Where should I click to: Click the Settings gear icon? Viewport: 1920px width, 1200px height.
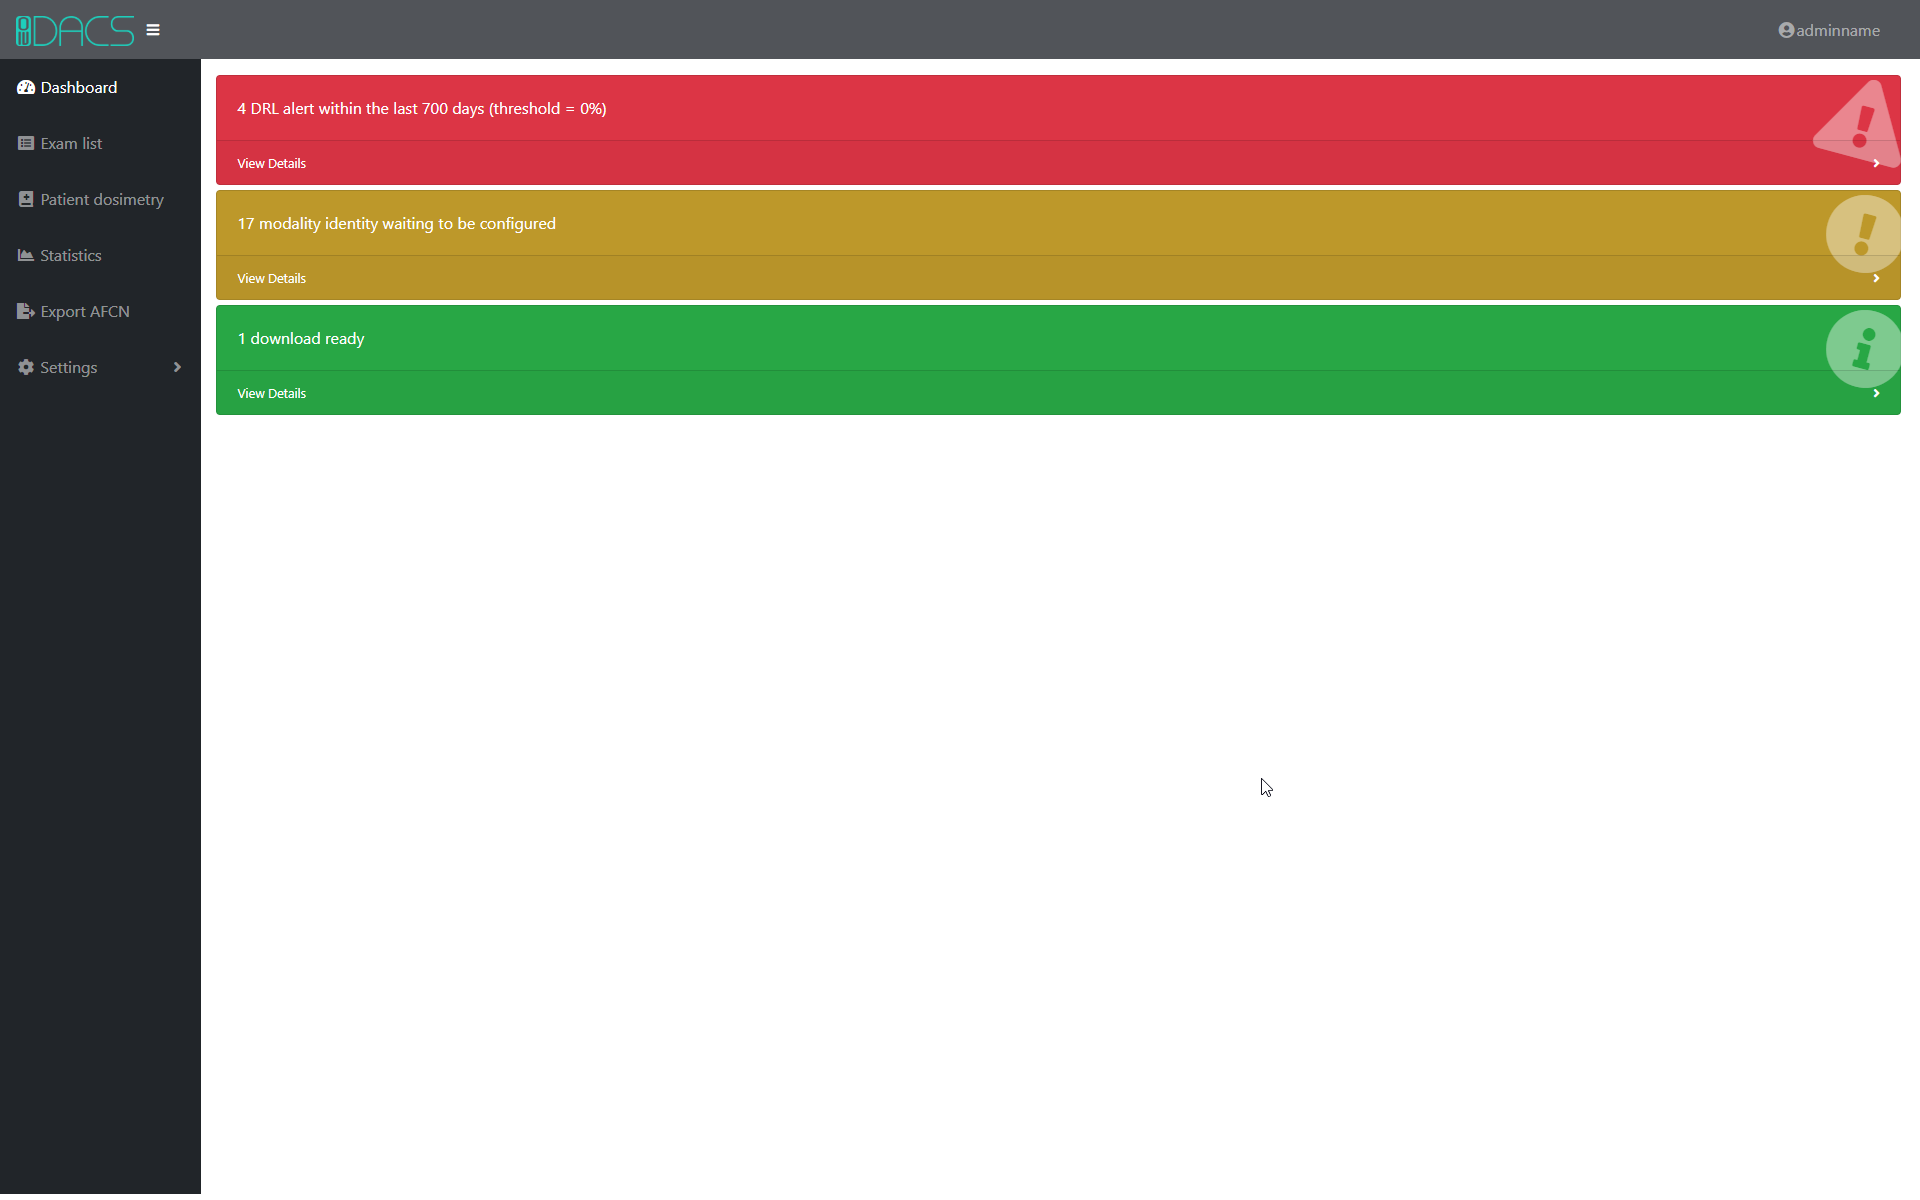point(26,368)
